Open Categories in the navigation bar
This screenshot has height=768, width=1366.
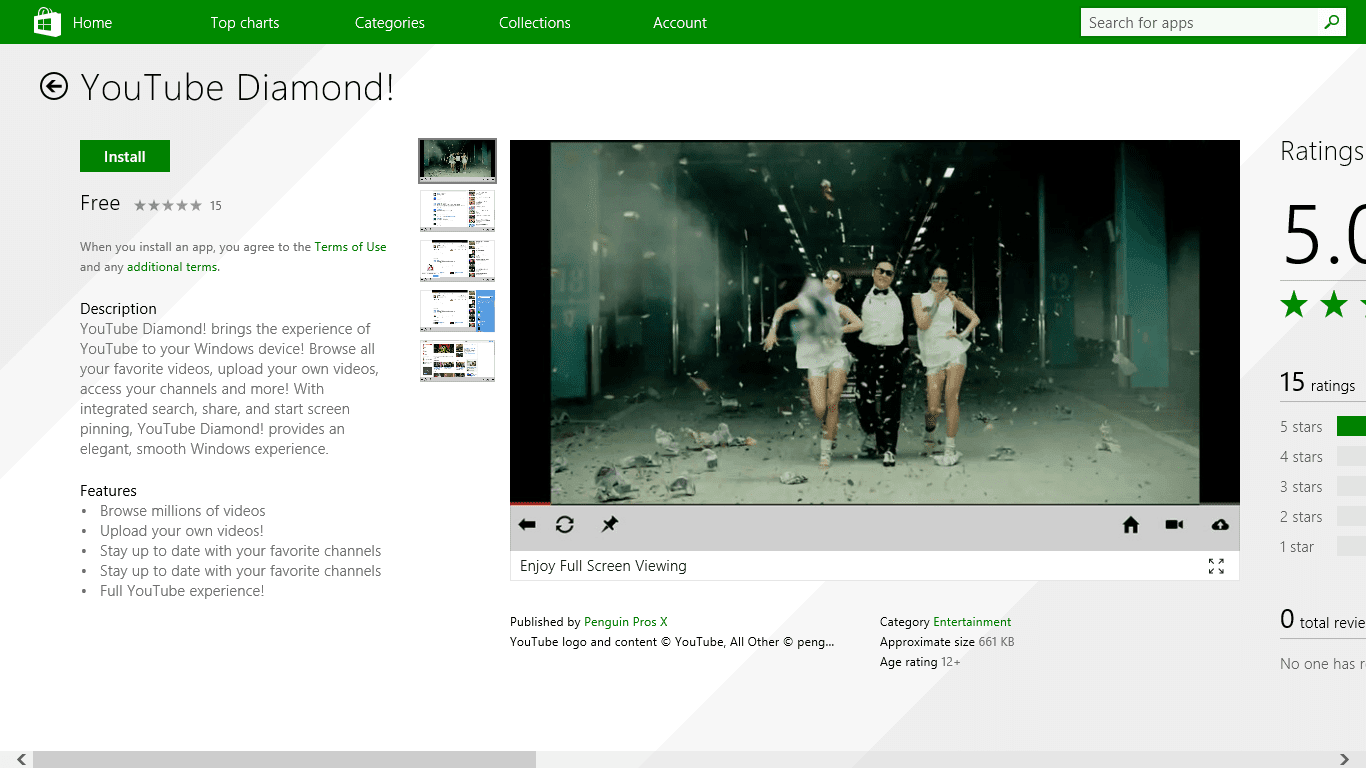(390, 23)
